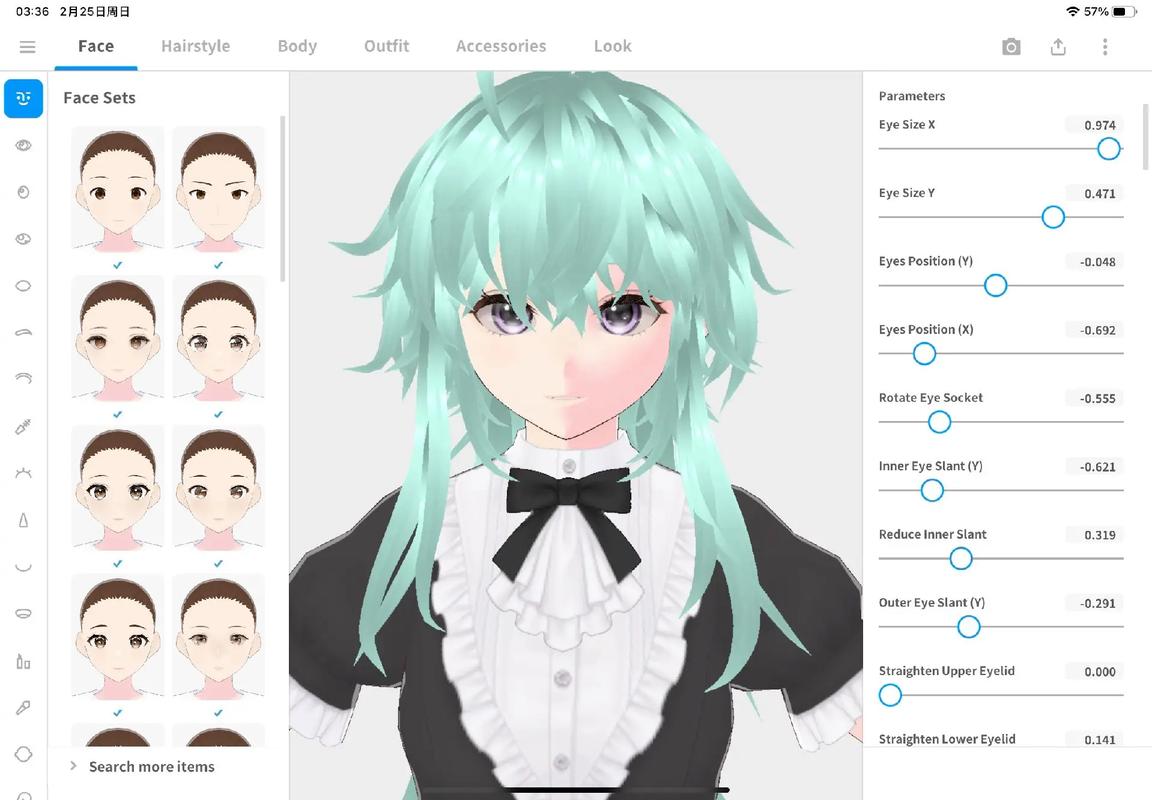This screenshot has height=800, width=1152.
Task: Select the second-row right face set thumbnail
Action: [218, 338]
